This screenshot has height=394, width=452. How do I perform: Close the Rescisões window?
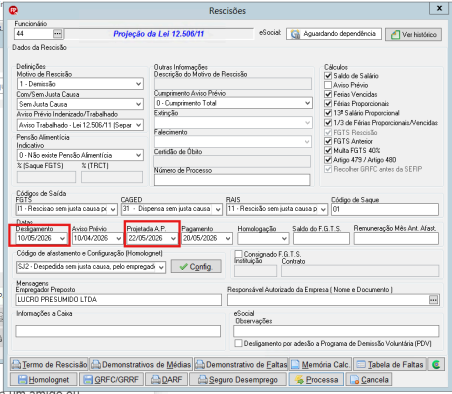[439, 8]
